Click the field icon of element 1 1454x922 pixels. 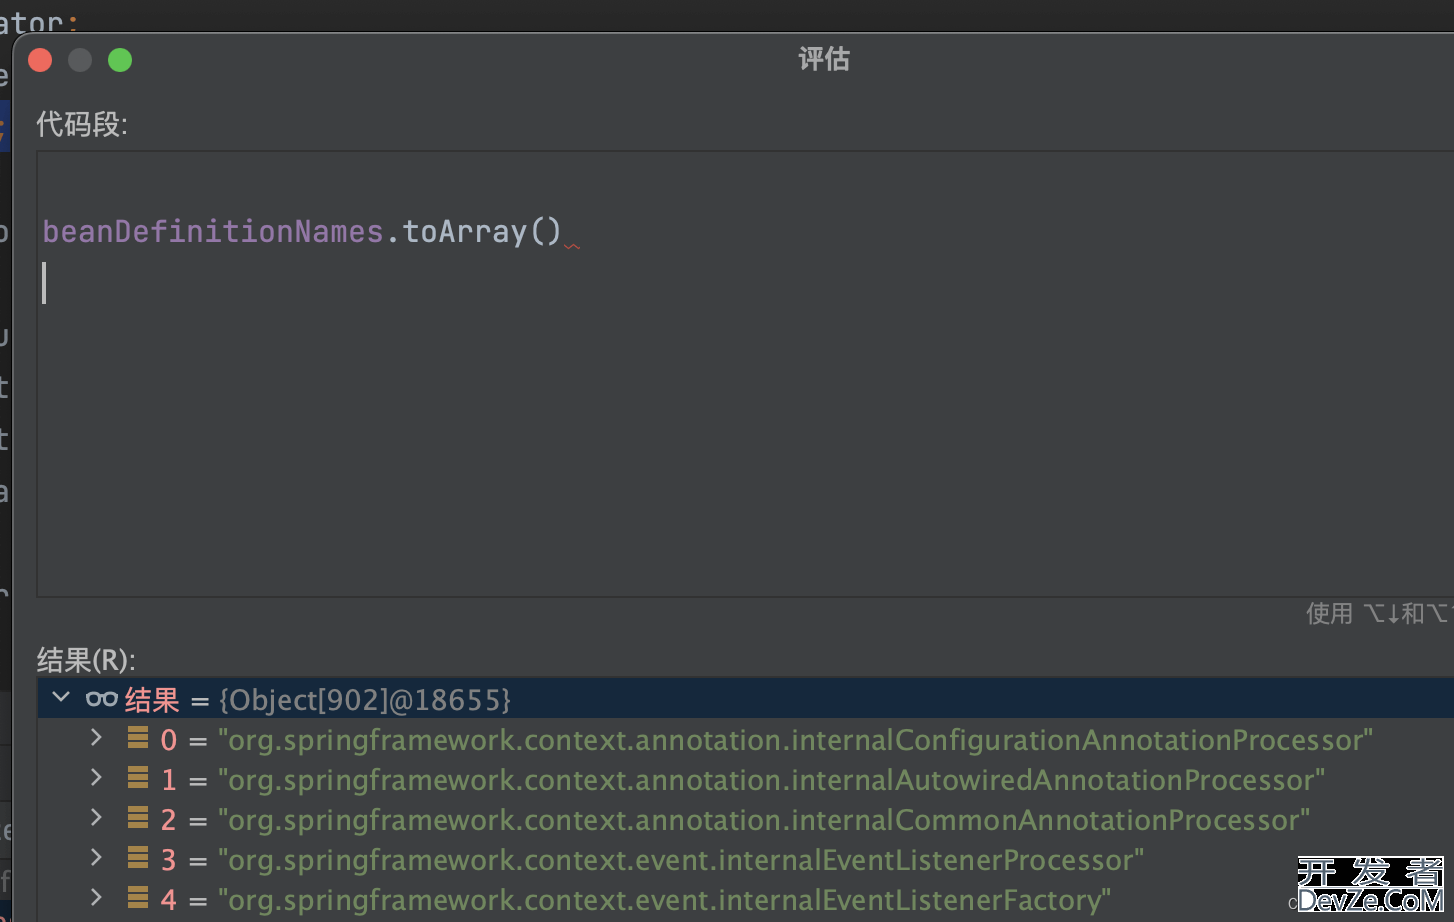[138, 778]
